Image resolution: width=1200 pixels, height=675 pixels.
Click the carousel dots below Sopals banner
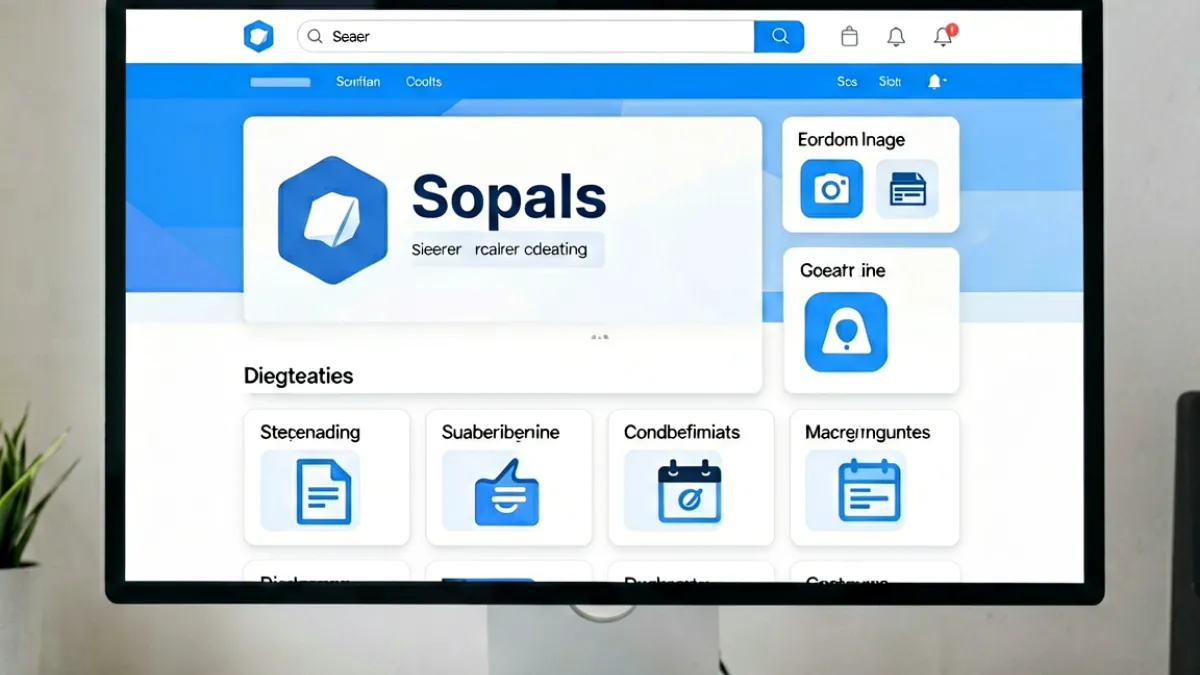click(600, 338)
